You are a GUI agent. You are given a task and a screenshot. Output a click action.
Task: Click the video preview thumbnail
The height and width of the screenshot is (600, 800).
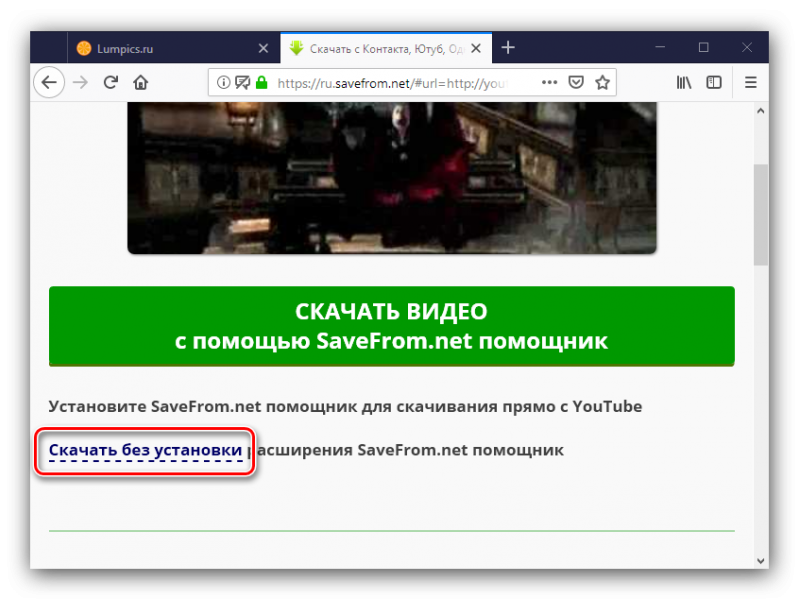[392, 178]
